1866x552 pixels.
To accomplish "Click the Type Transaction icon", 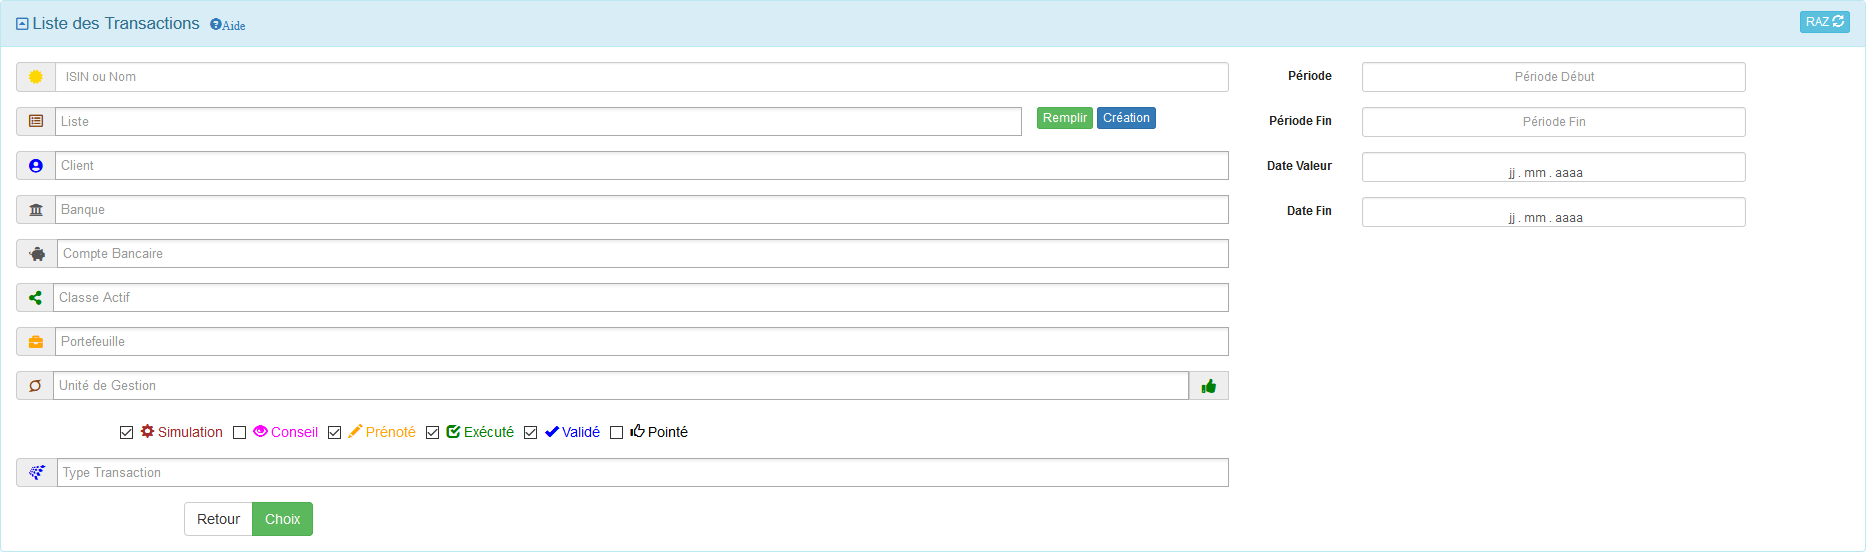I will [x=37, y=473].
